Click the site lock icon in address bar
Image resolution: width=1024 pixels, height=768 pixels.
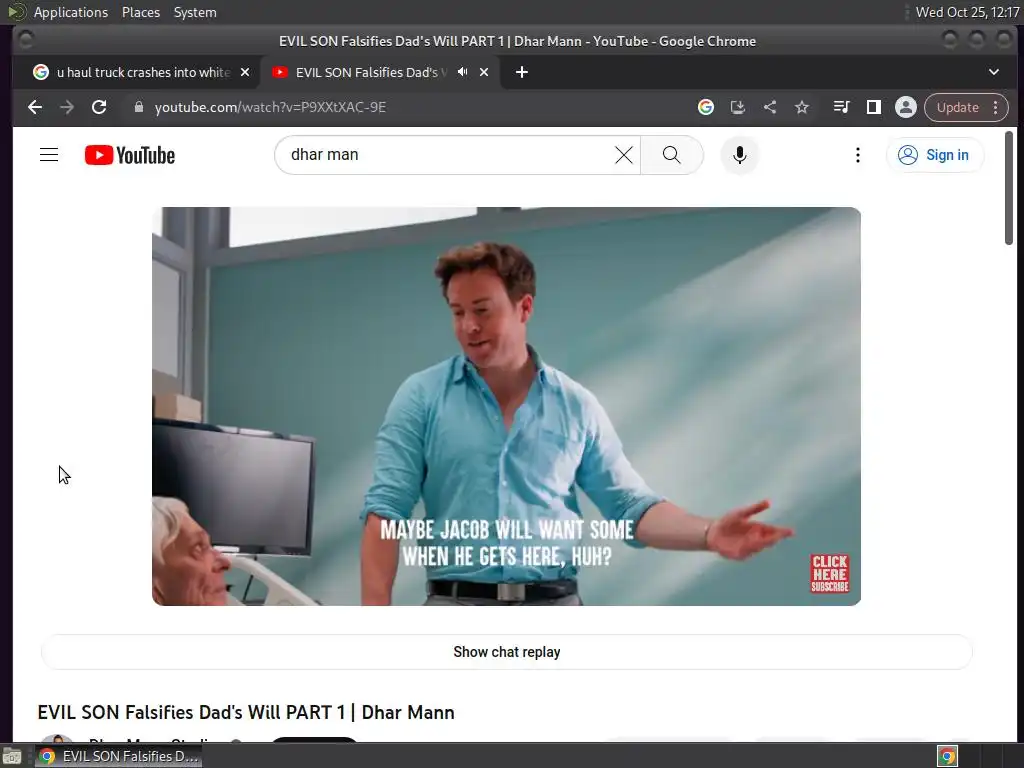[x=138, y=107]
